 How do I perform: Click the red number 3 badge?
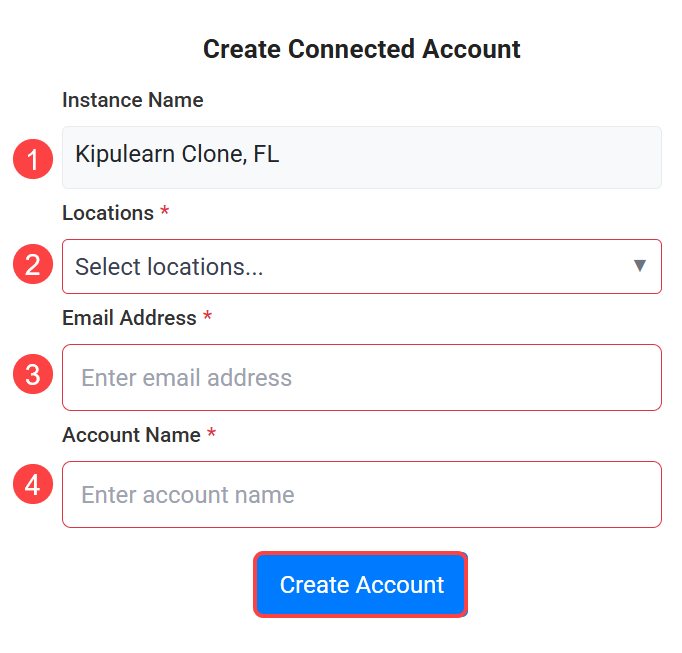[x=33, y=375]
